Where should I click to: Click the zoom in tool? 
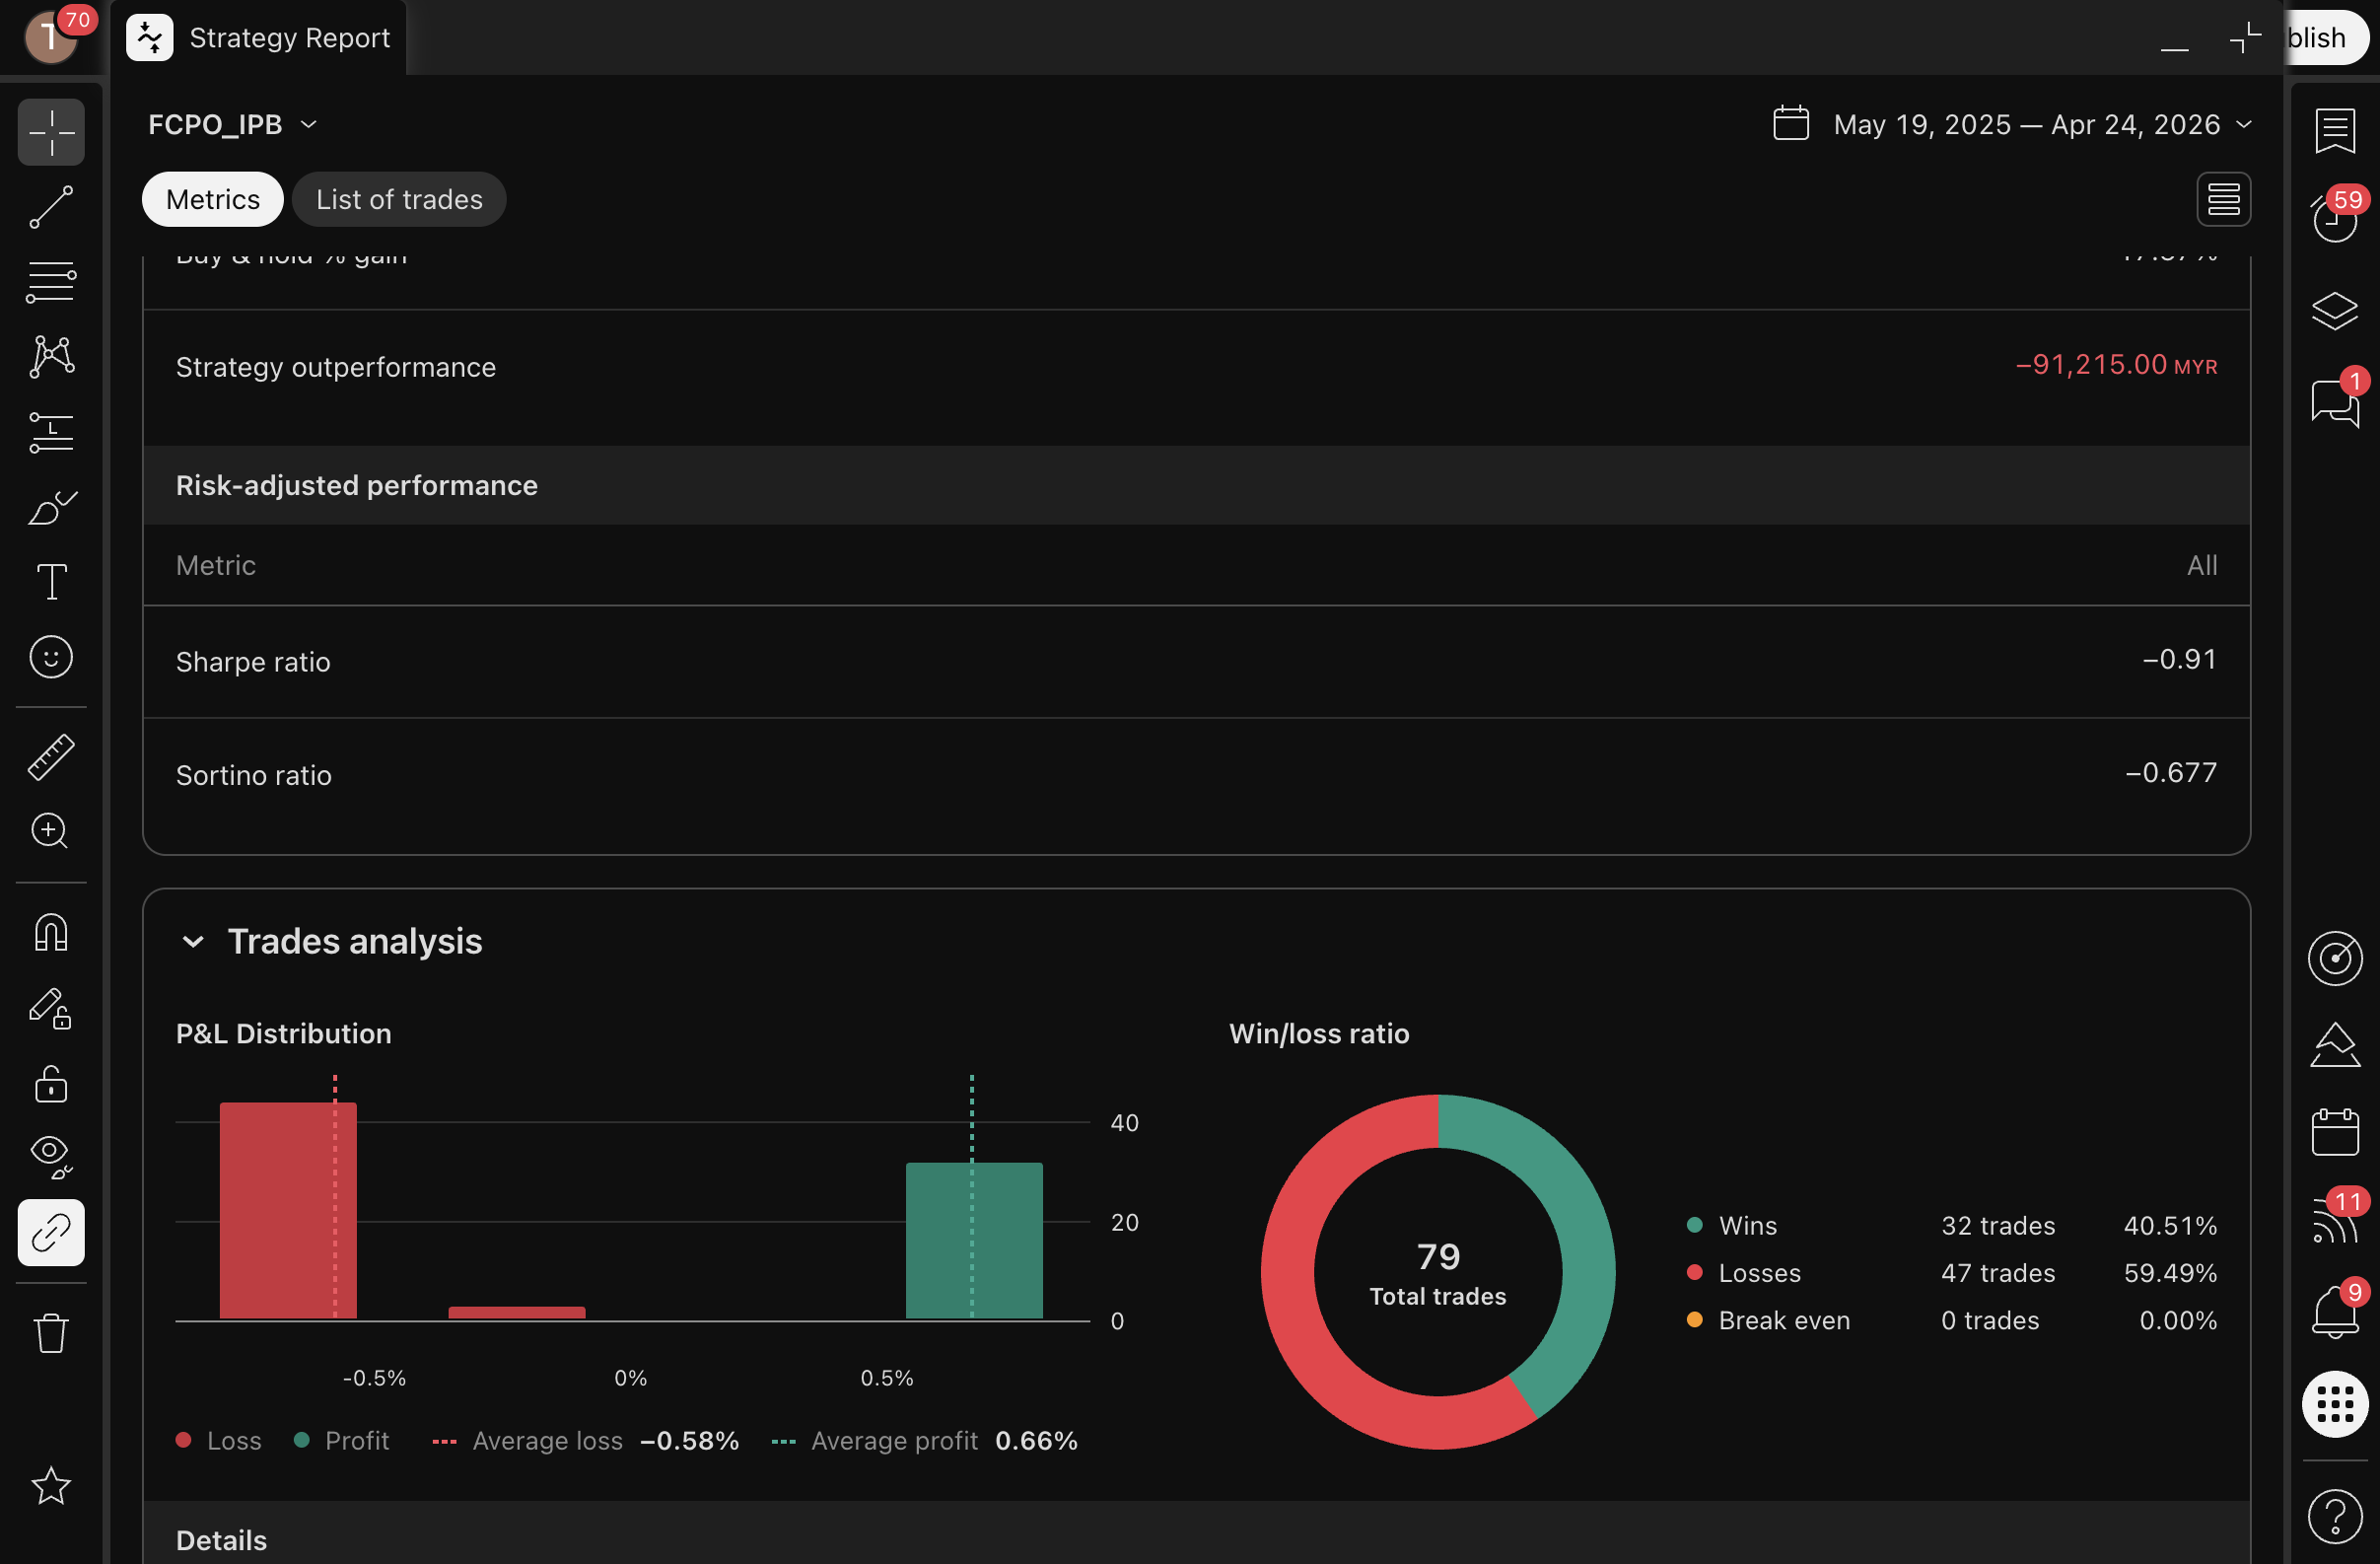[x=51, y=831]
